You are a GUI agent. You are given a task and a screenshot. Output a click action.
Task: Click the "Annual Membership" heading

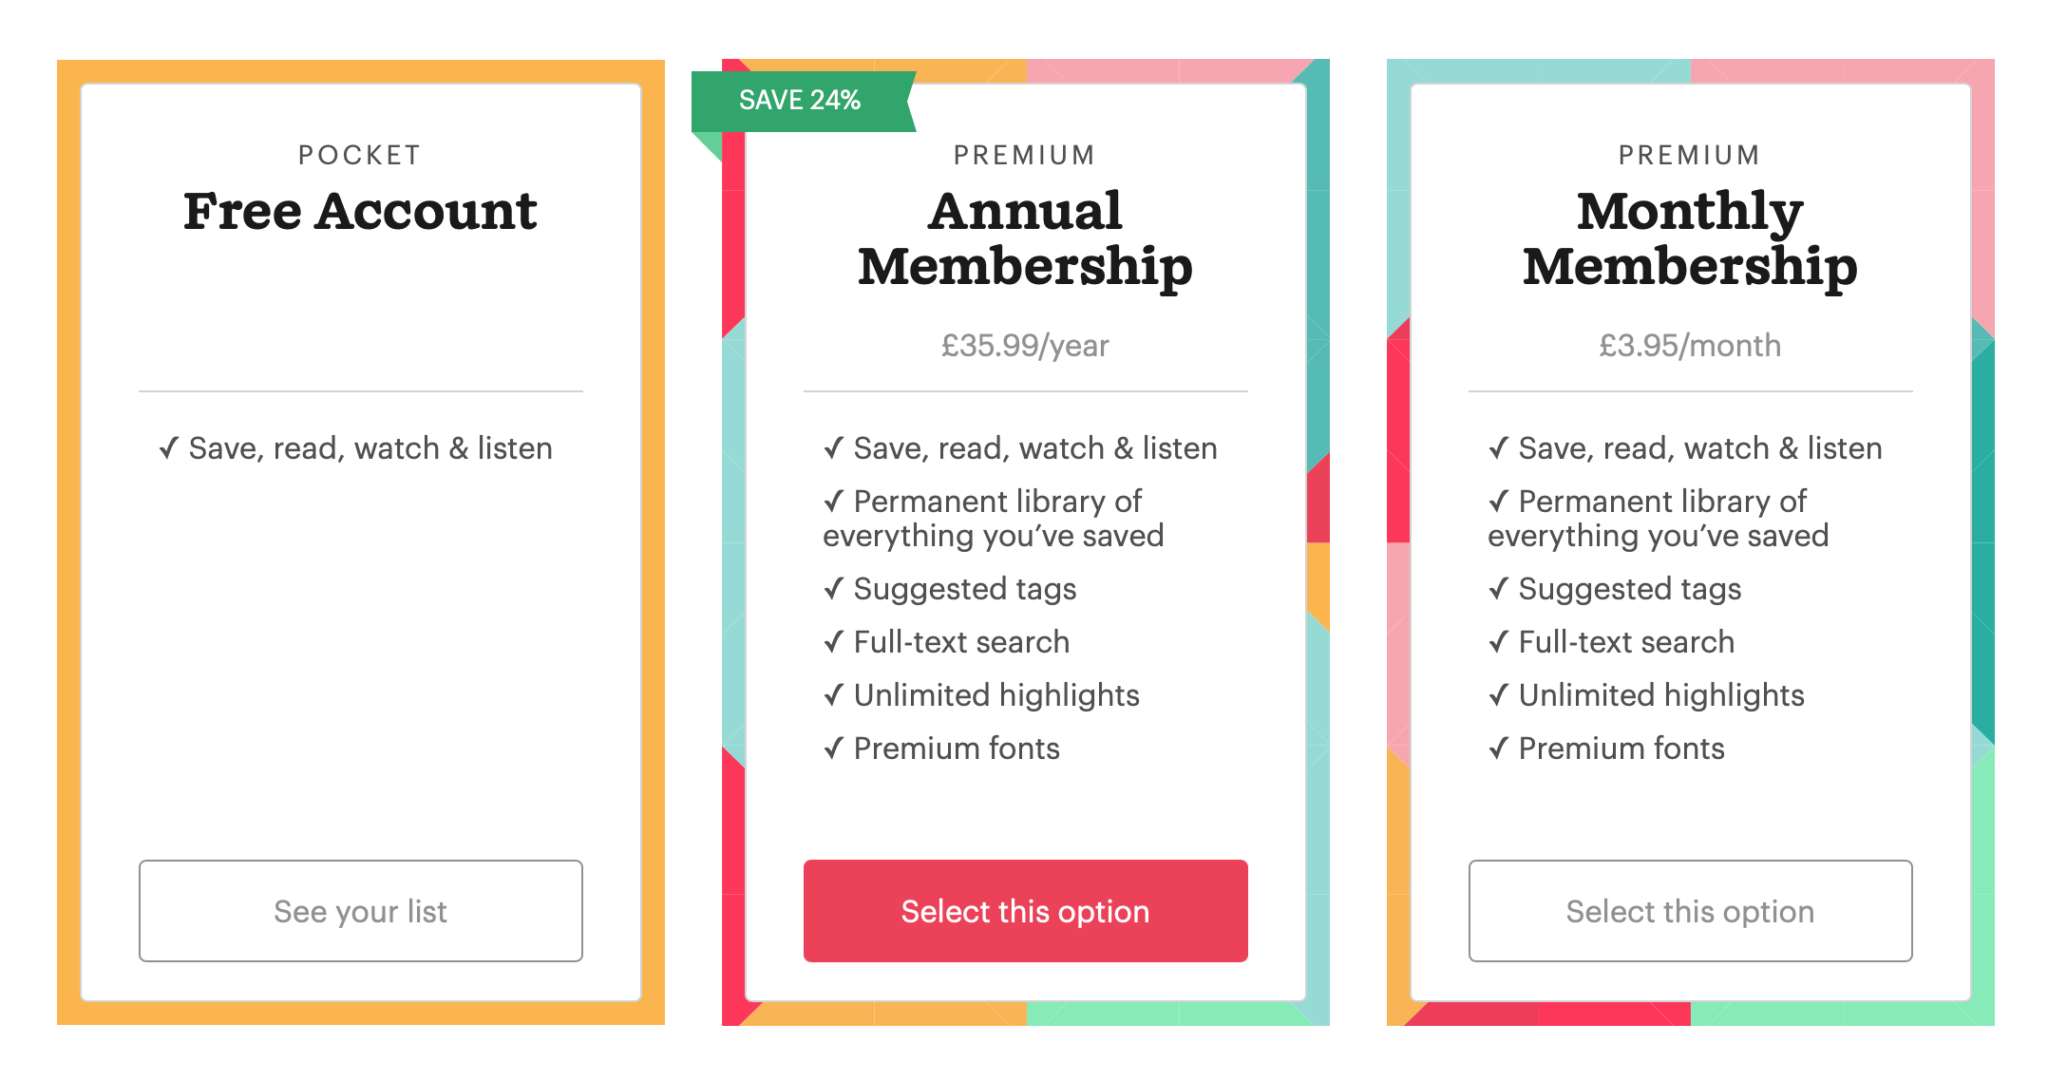[1025, 238]
